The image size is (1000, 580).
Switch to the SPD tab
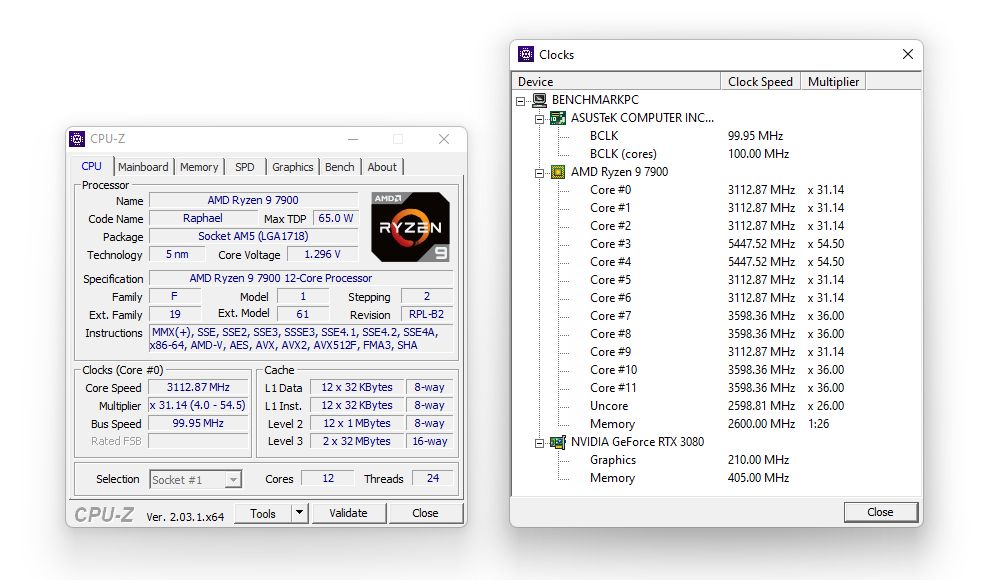point(244,167)
